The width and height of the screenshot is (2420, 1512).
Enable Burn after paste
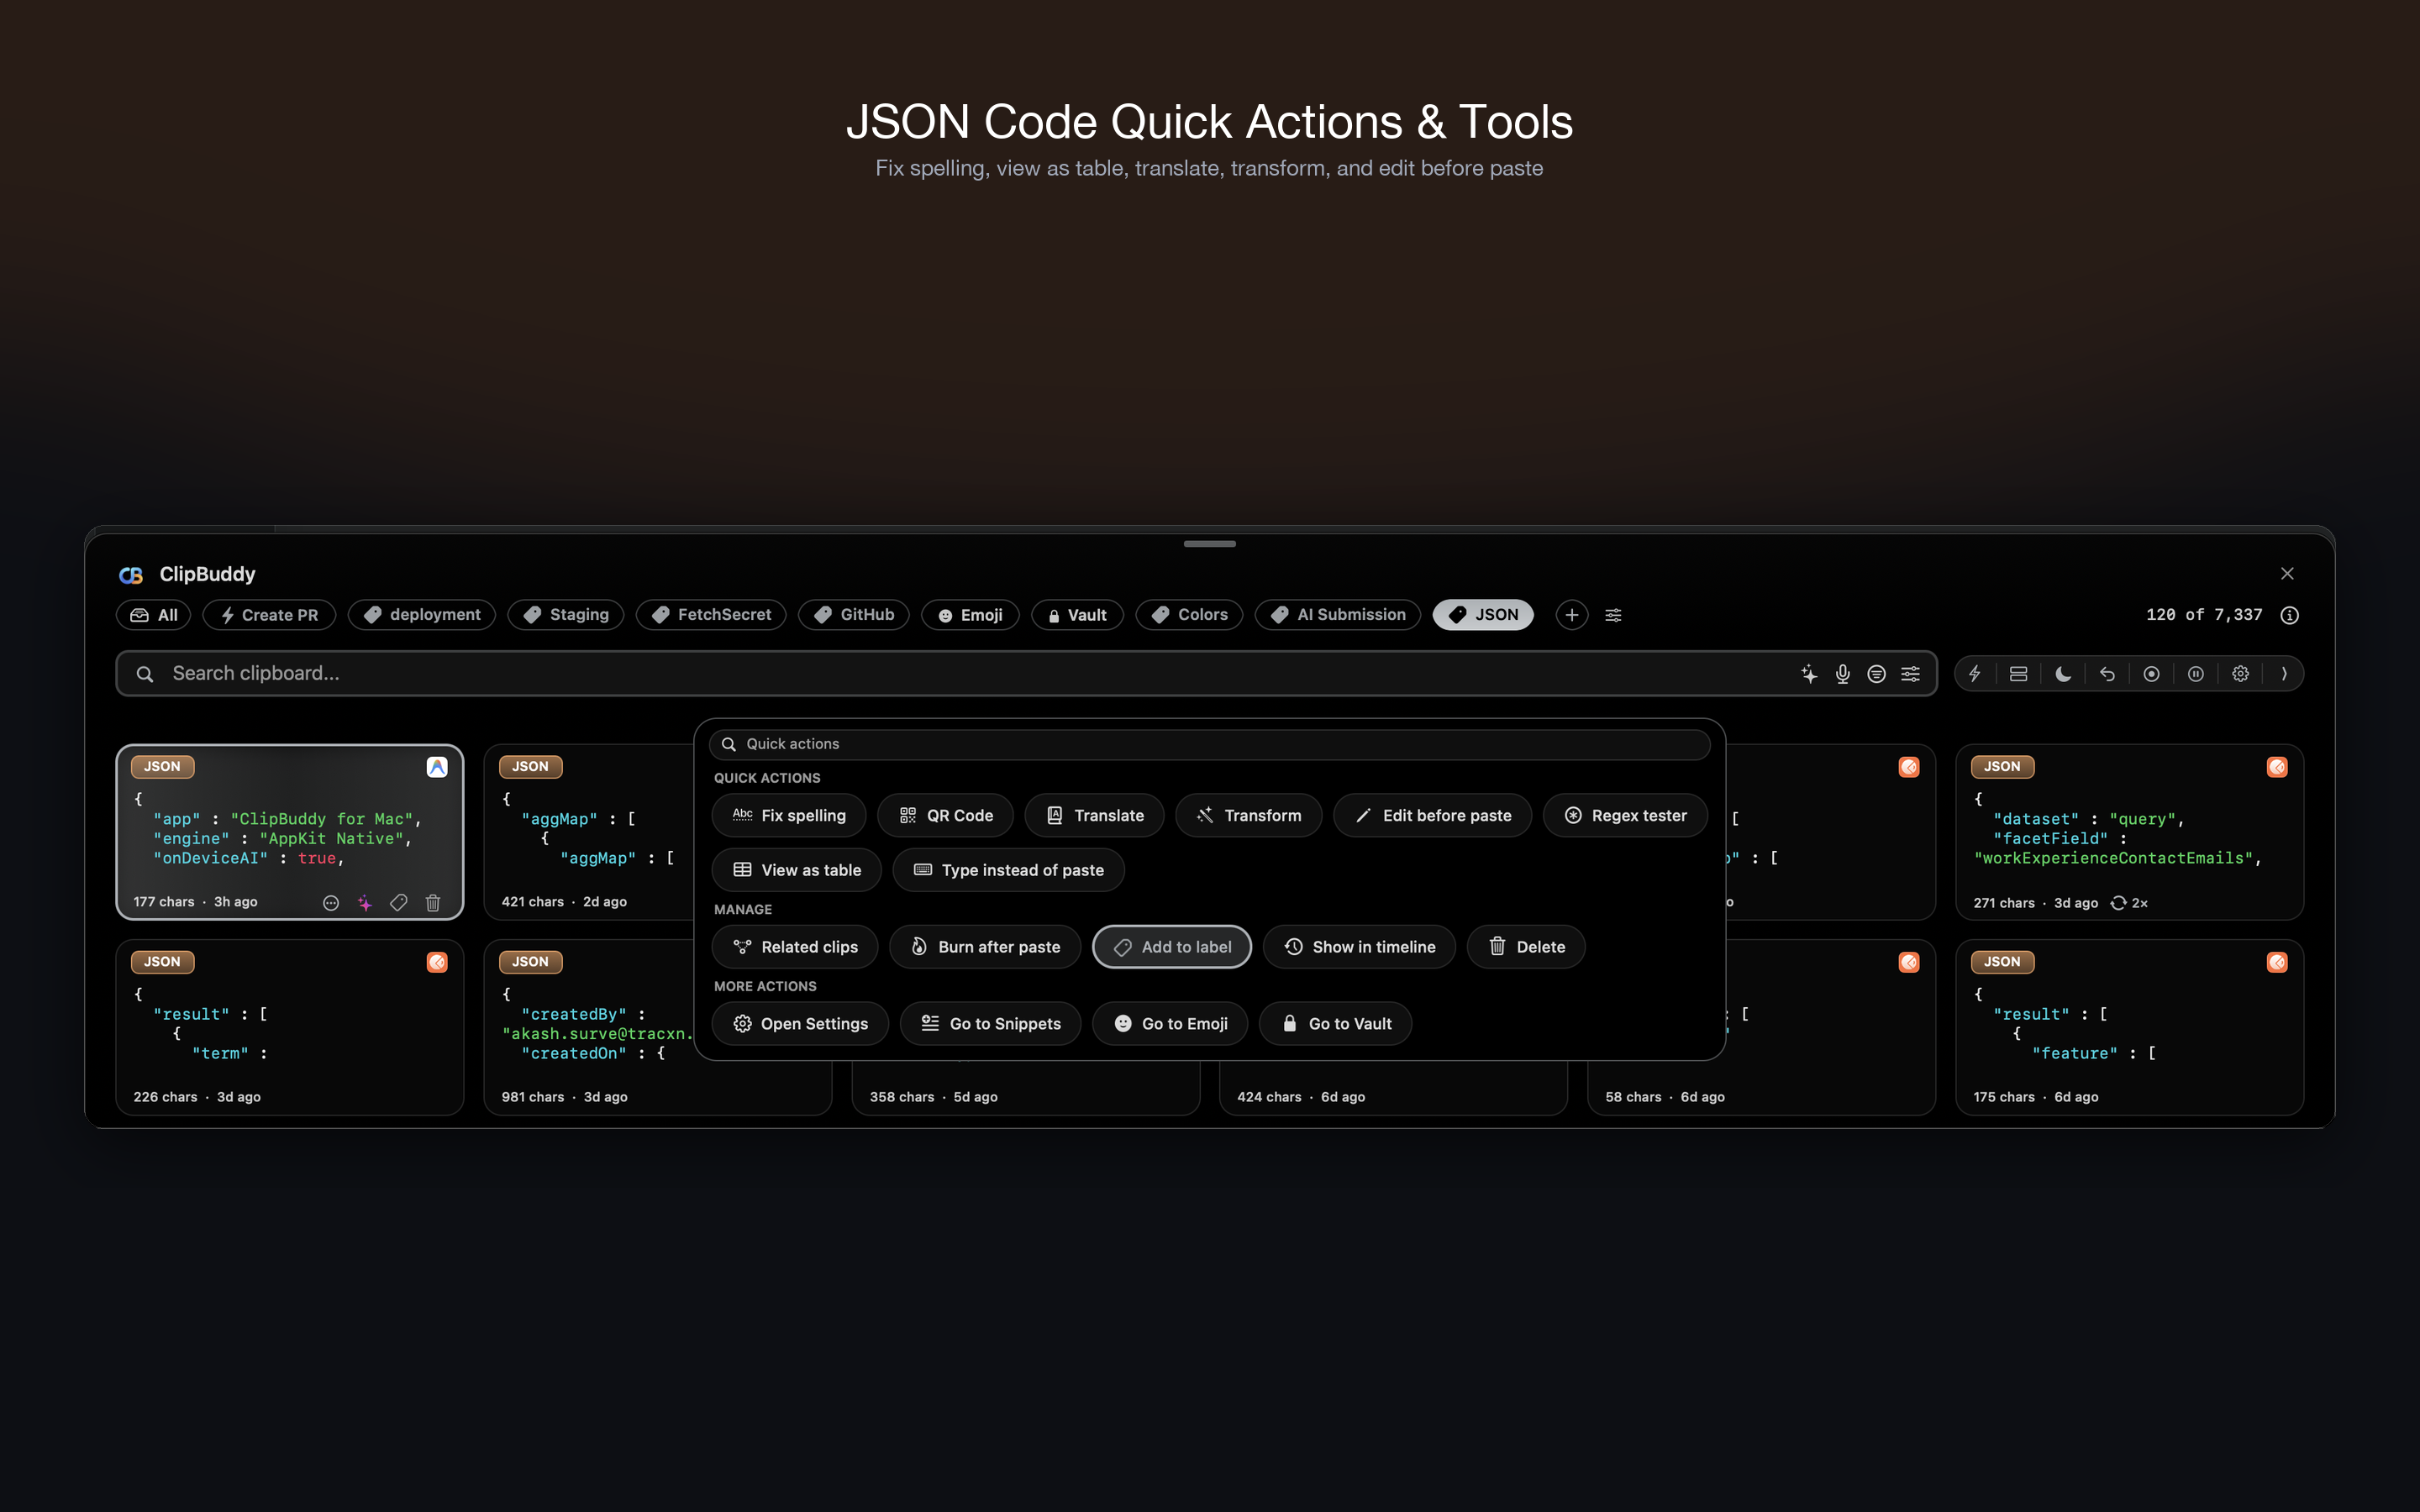coord(985,947)
